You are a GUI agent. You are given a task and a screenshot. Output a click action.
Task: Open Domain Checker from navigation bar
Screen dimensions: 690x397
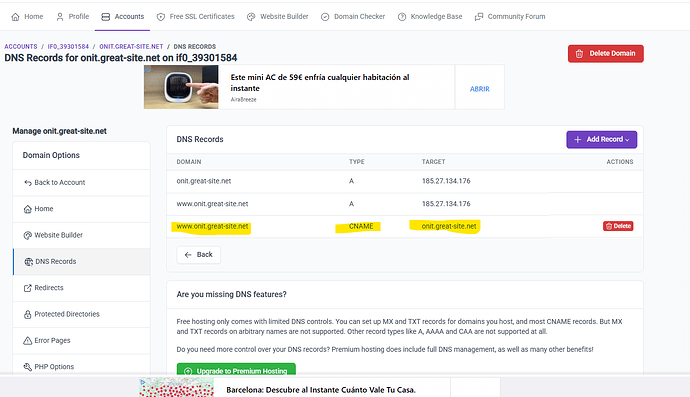point(353,17)
